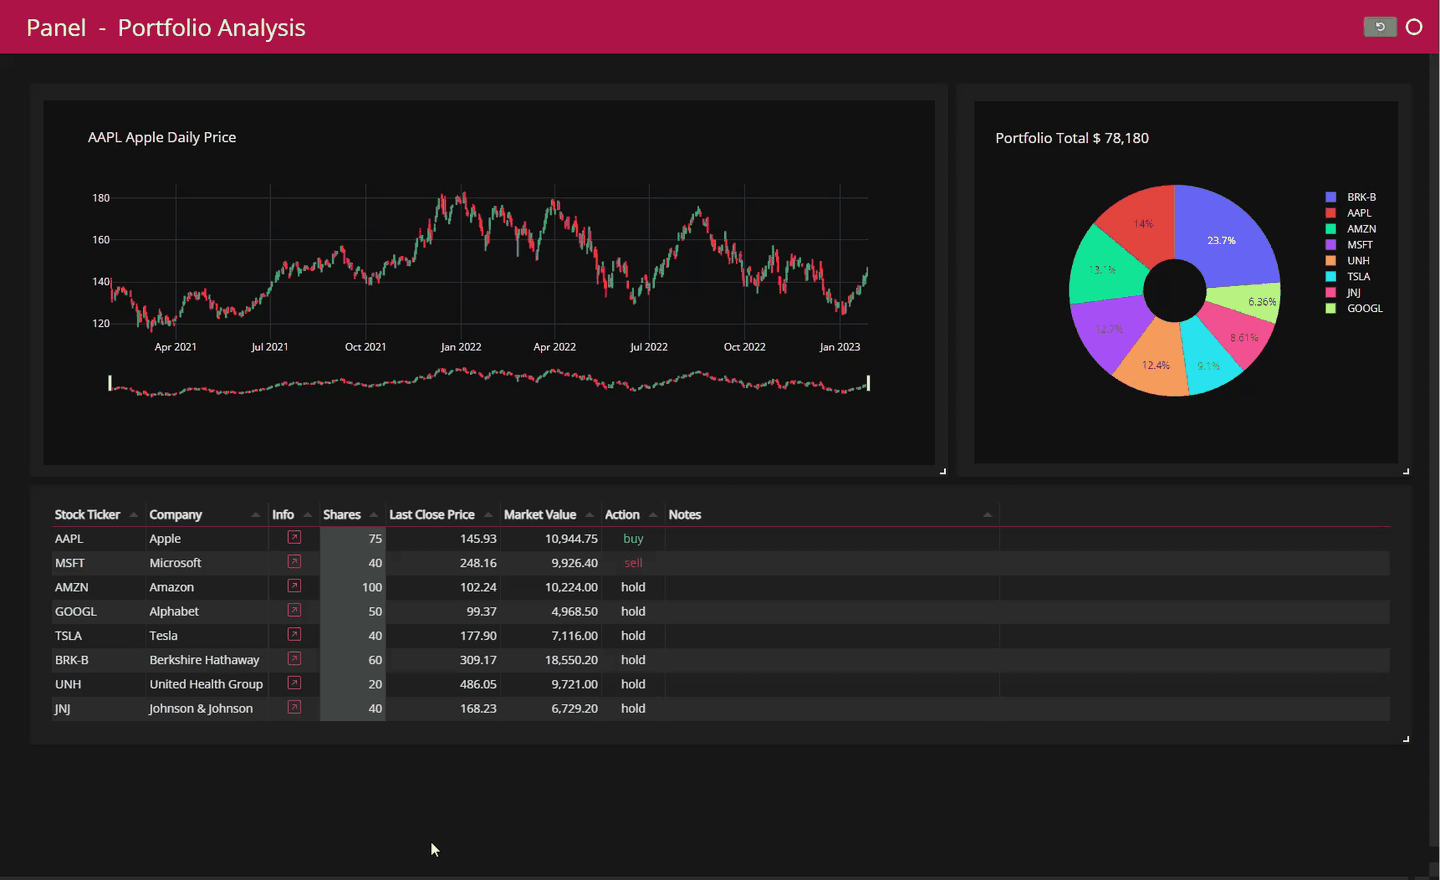Click the sell action for MSFT

click(633, 563)
